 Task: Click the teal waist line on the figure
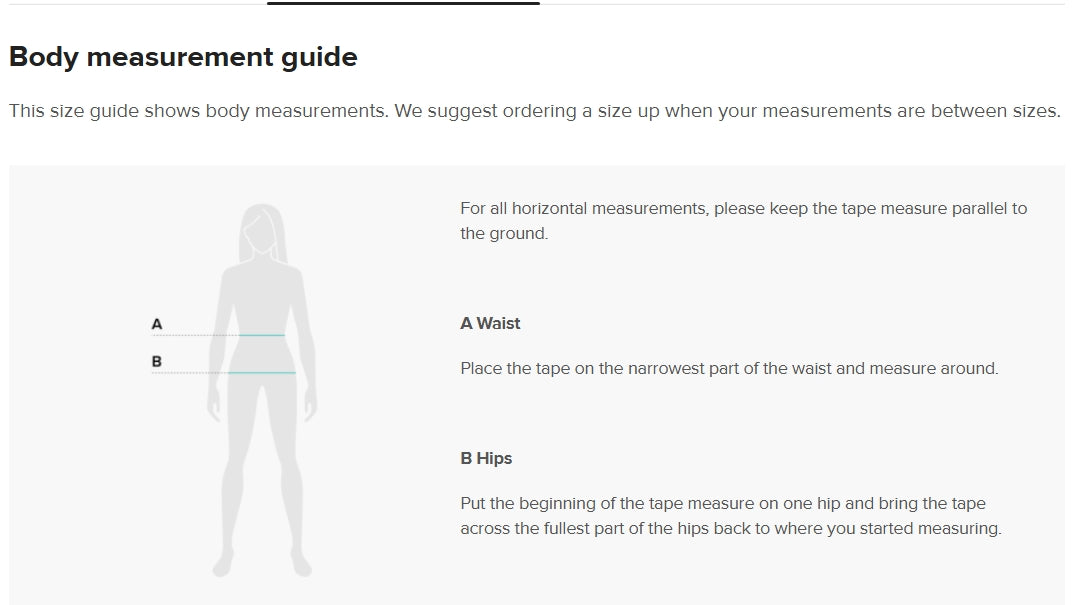pyautogui.click(x=262, y=335)
